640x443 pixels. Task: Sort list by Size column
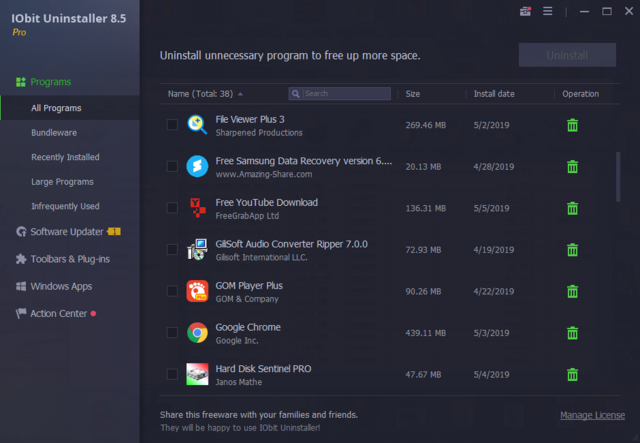412,94
